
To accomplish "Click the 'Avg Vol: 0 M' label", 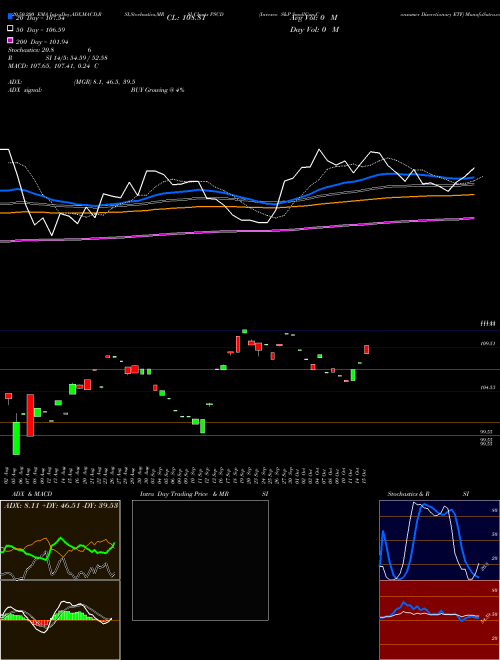I will coord(314,18).
